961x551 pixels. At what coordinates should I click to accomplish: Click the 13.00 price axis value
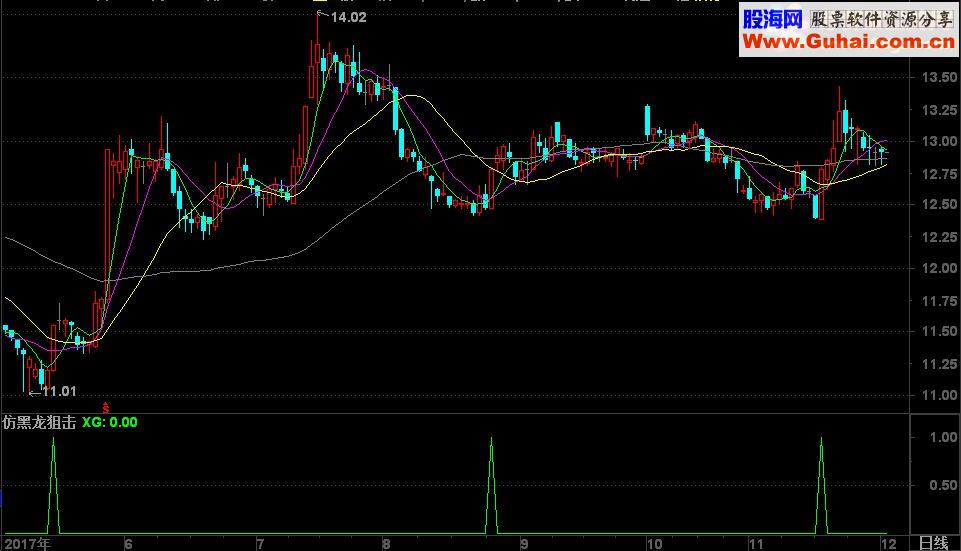pos(939,141)
